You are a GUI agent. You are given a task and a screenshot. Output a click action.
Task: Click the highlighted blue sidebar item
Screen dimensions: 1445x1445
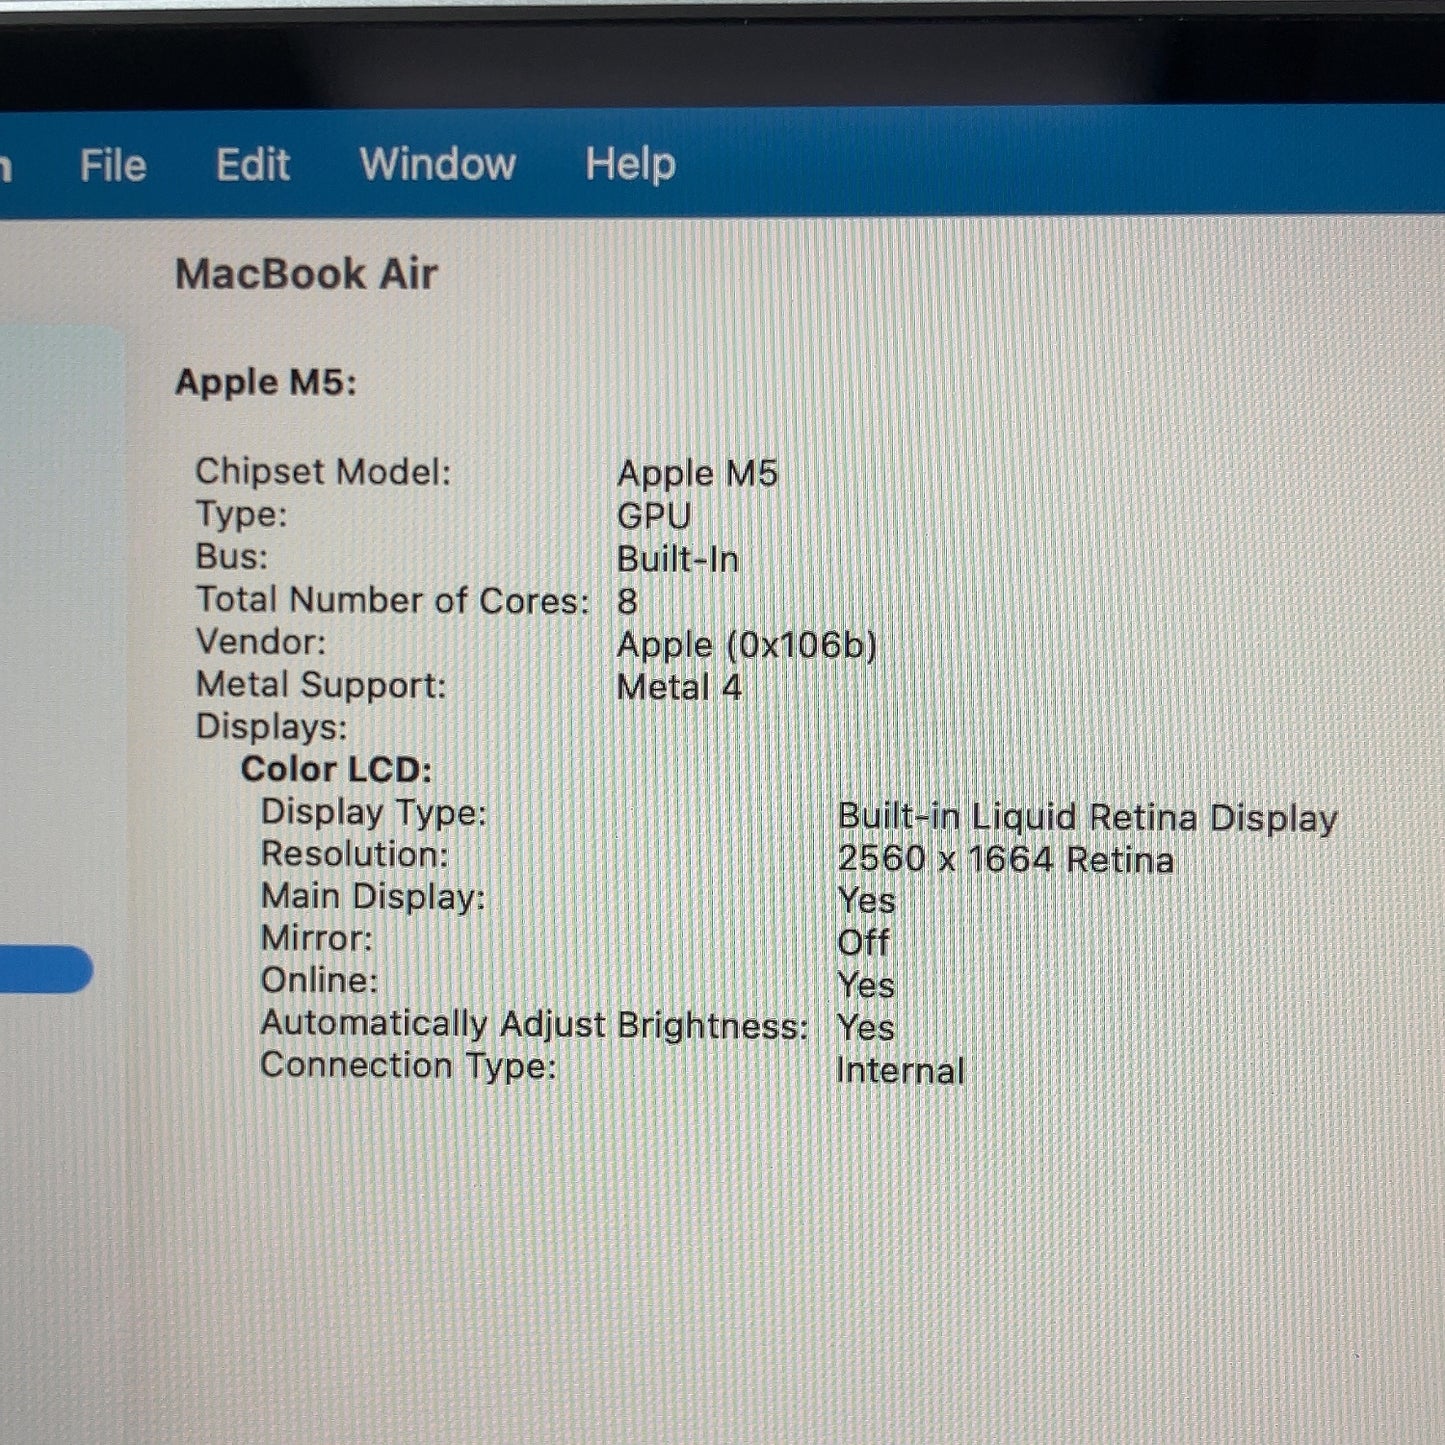pyautogui.click(x=45, y=969)
